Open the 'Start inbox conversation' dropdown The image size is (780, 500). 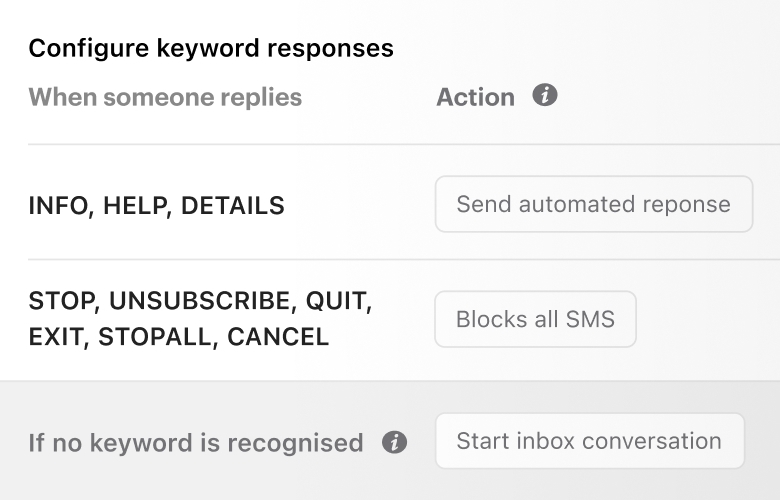coord(590,441)
